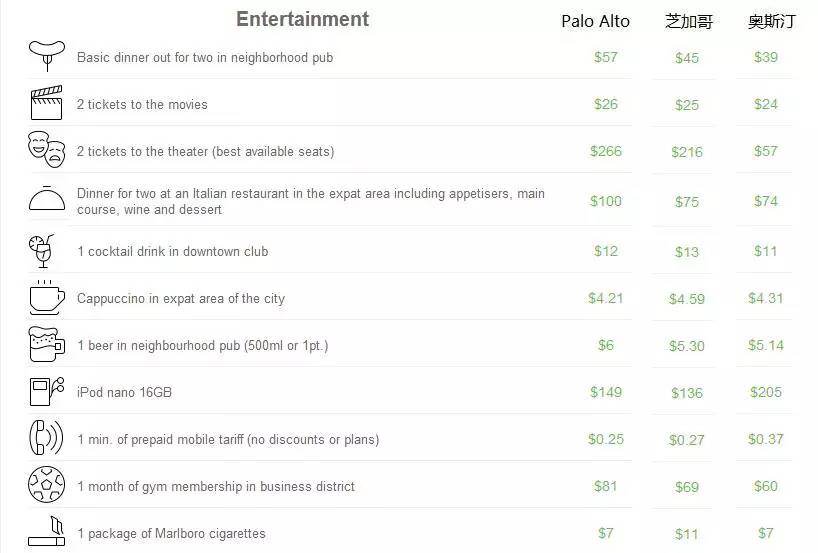
Task: Select the theater masks icon
Action: [46, 150]
